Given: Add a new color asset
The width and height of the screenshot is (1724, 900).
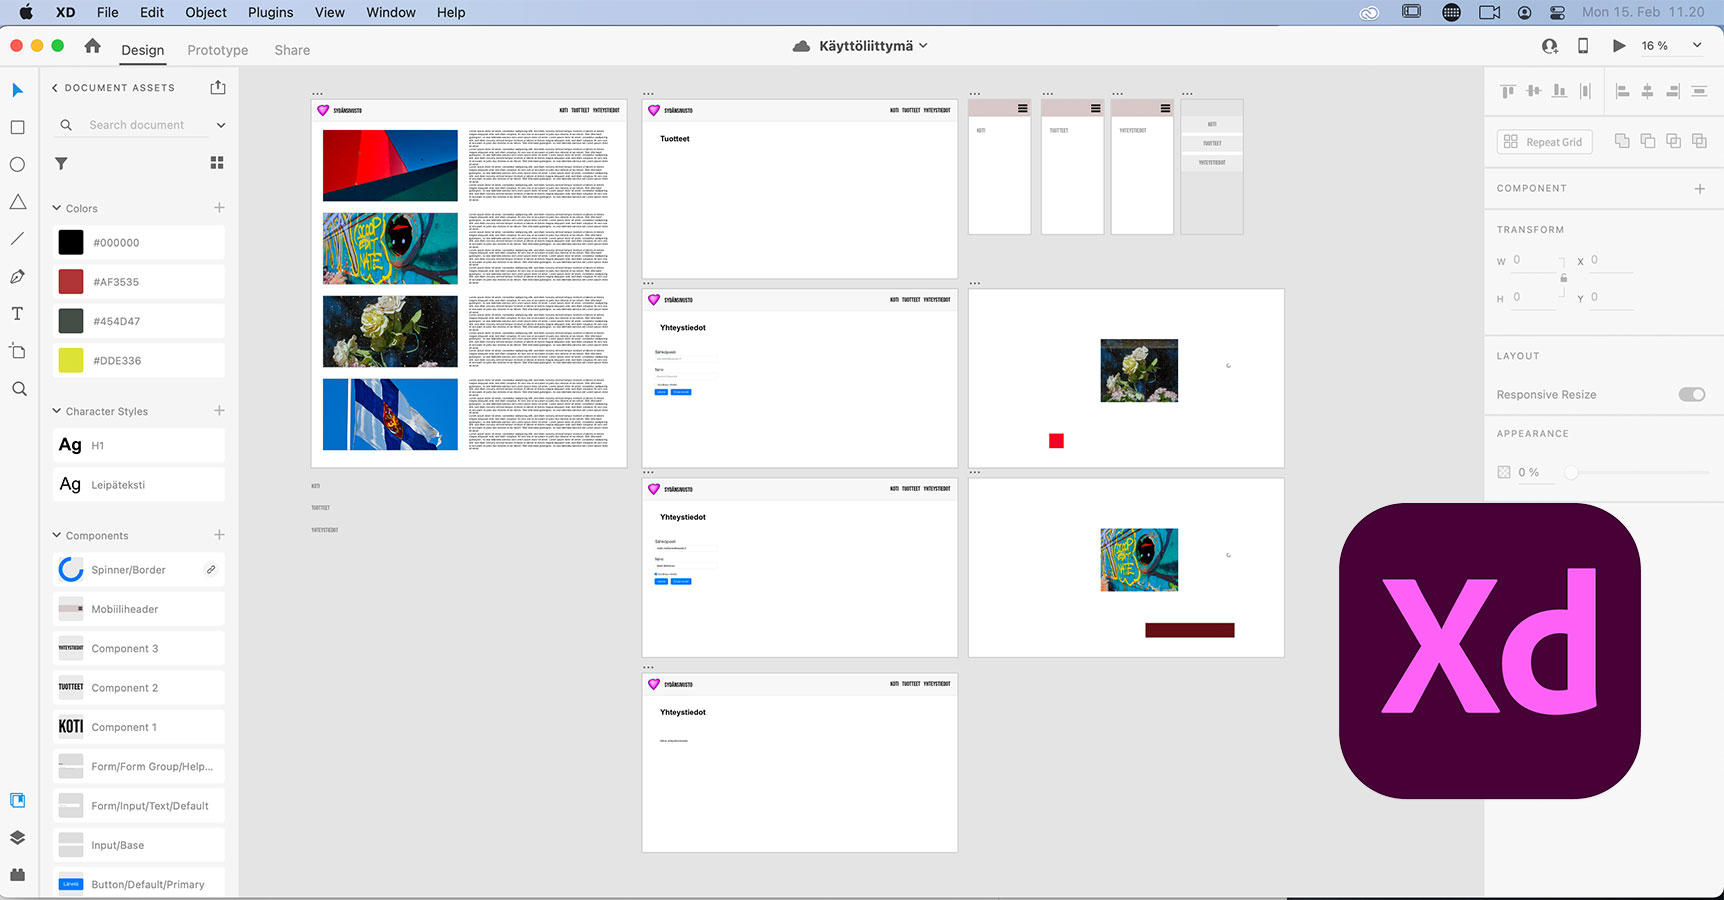Looking at the screenshot, I should point(219,208).
